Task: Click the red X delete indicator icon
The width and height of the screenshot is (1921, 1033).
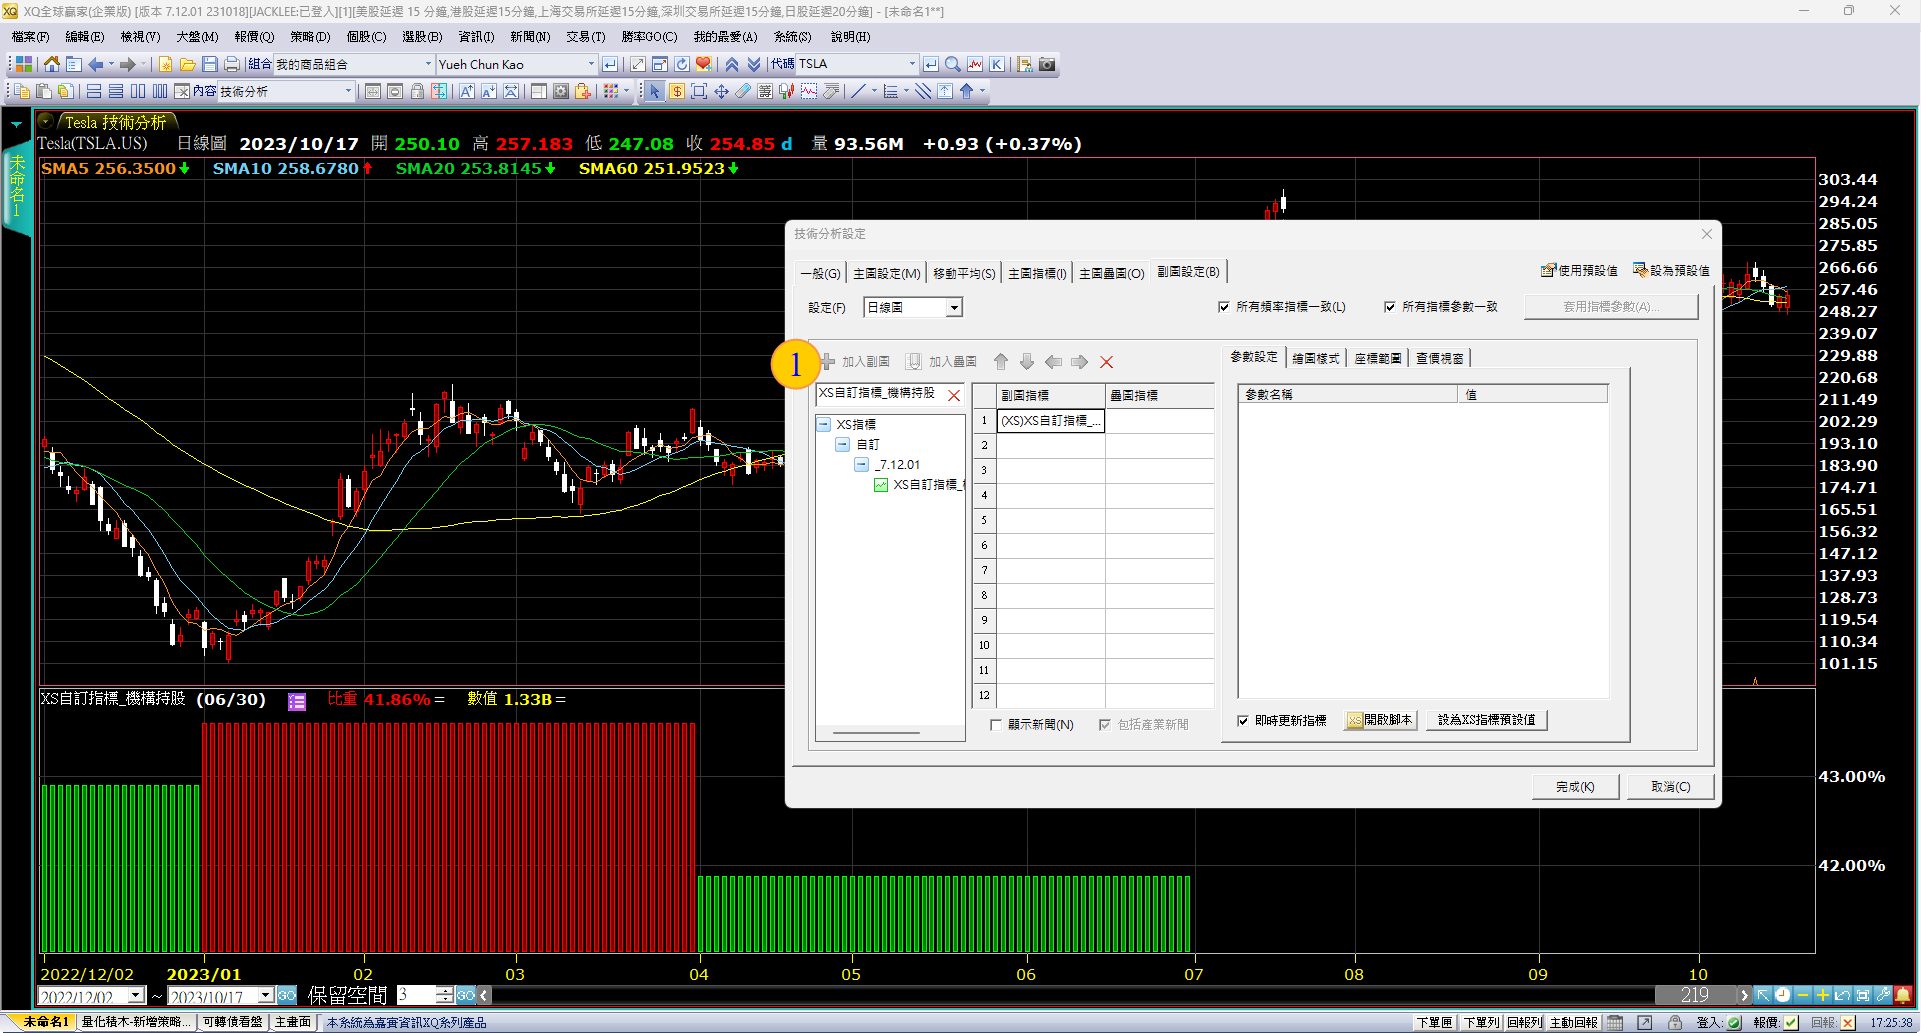Action: tap(1106, 362)
